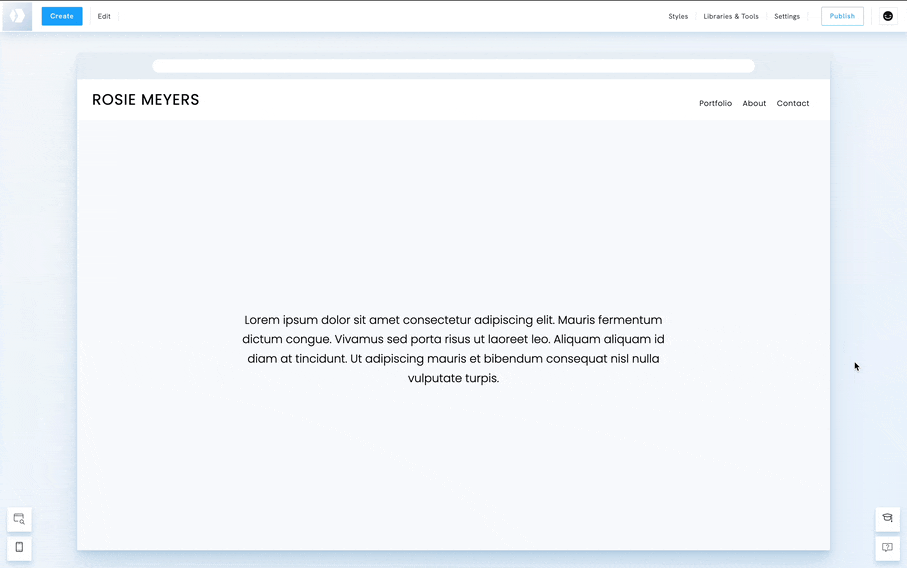Open the Edit menu
Image resolution: width=907 pixels, height=568 pixels.
pyautogui.click(x=104, y=17)
